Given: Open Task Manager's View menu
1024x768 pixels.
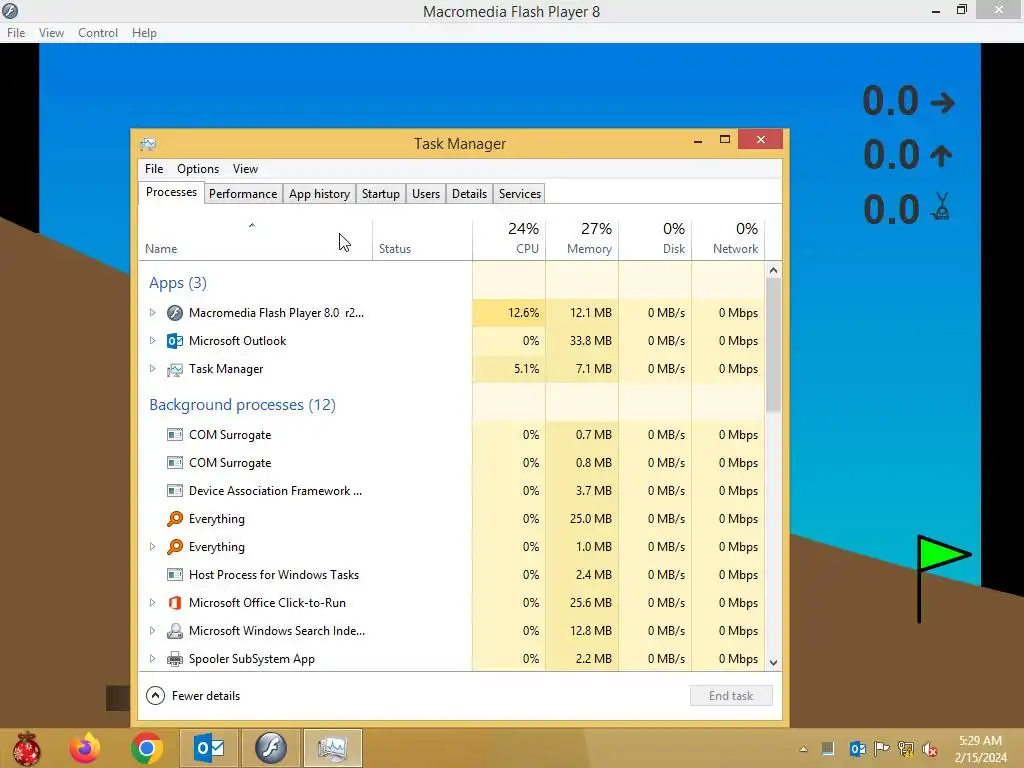Looking at the screenshot, I should tap(246, 169).
